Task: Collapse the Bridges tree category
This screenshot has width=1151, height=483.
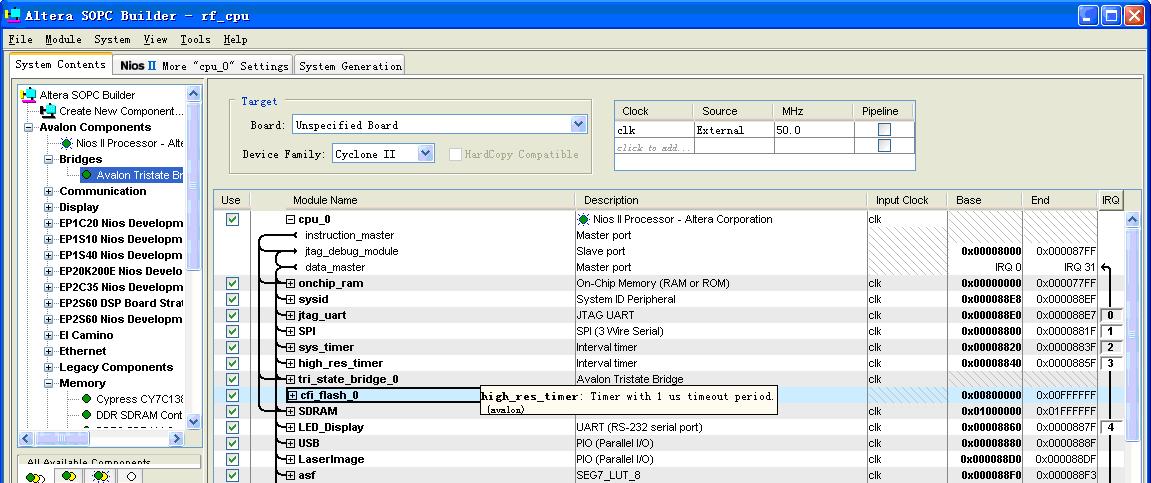Action: tap(48, 159)
